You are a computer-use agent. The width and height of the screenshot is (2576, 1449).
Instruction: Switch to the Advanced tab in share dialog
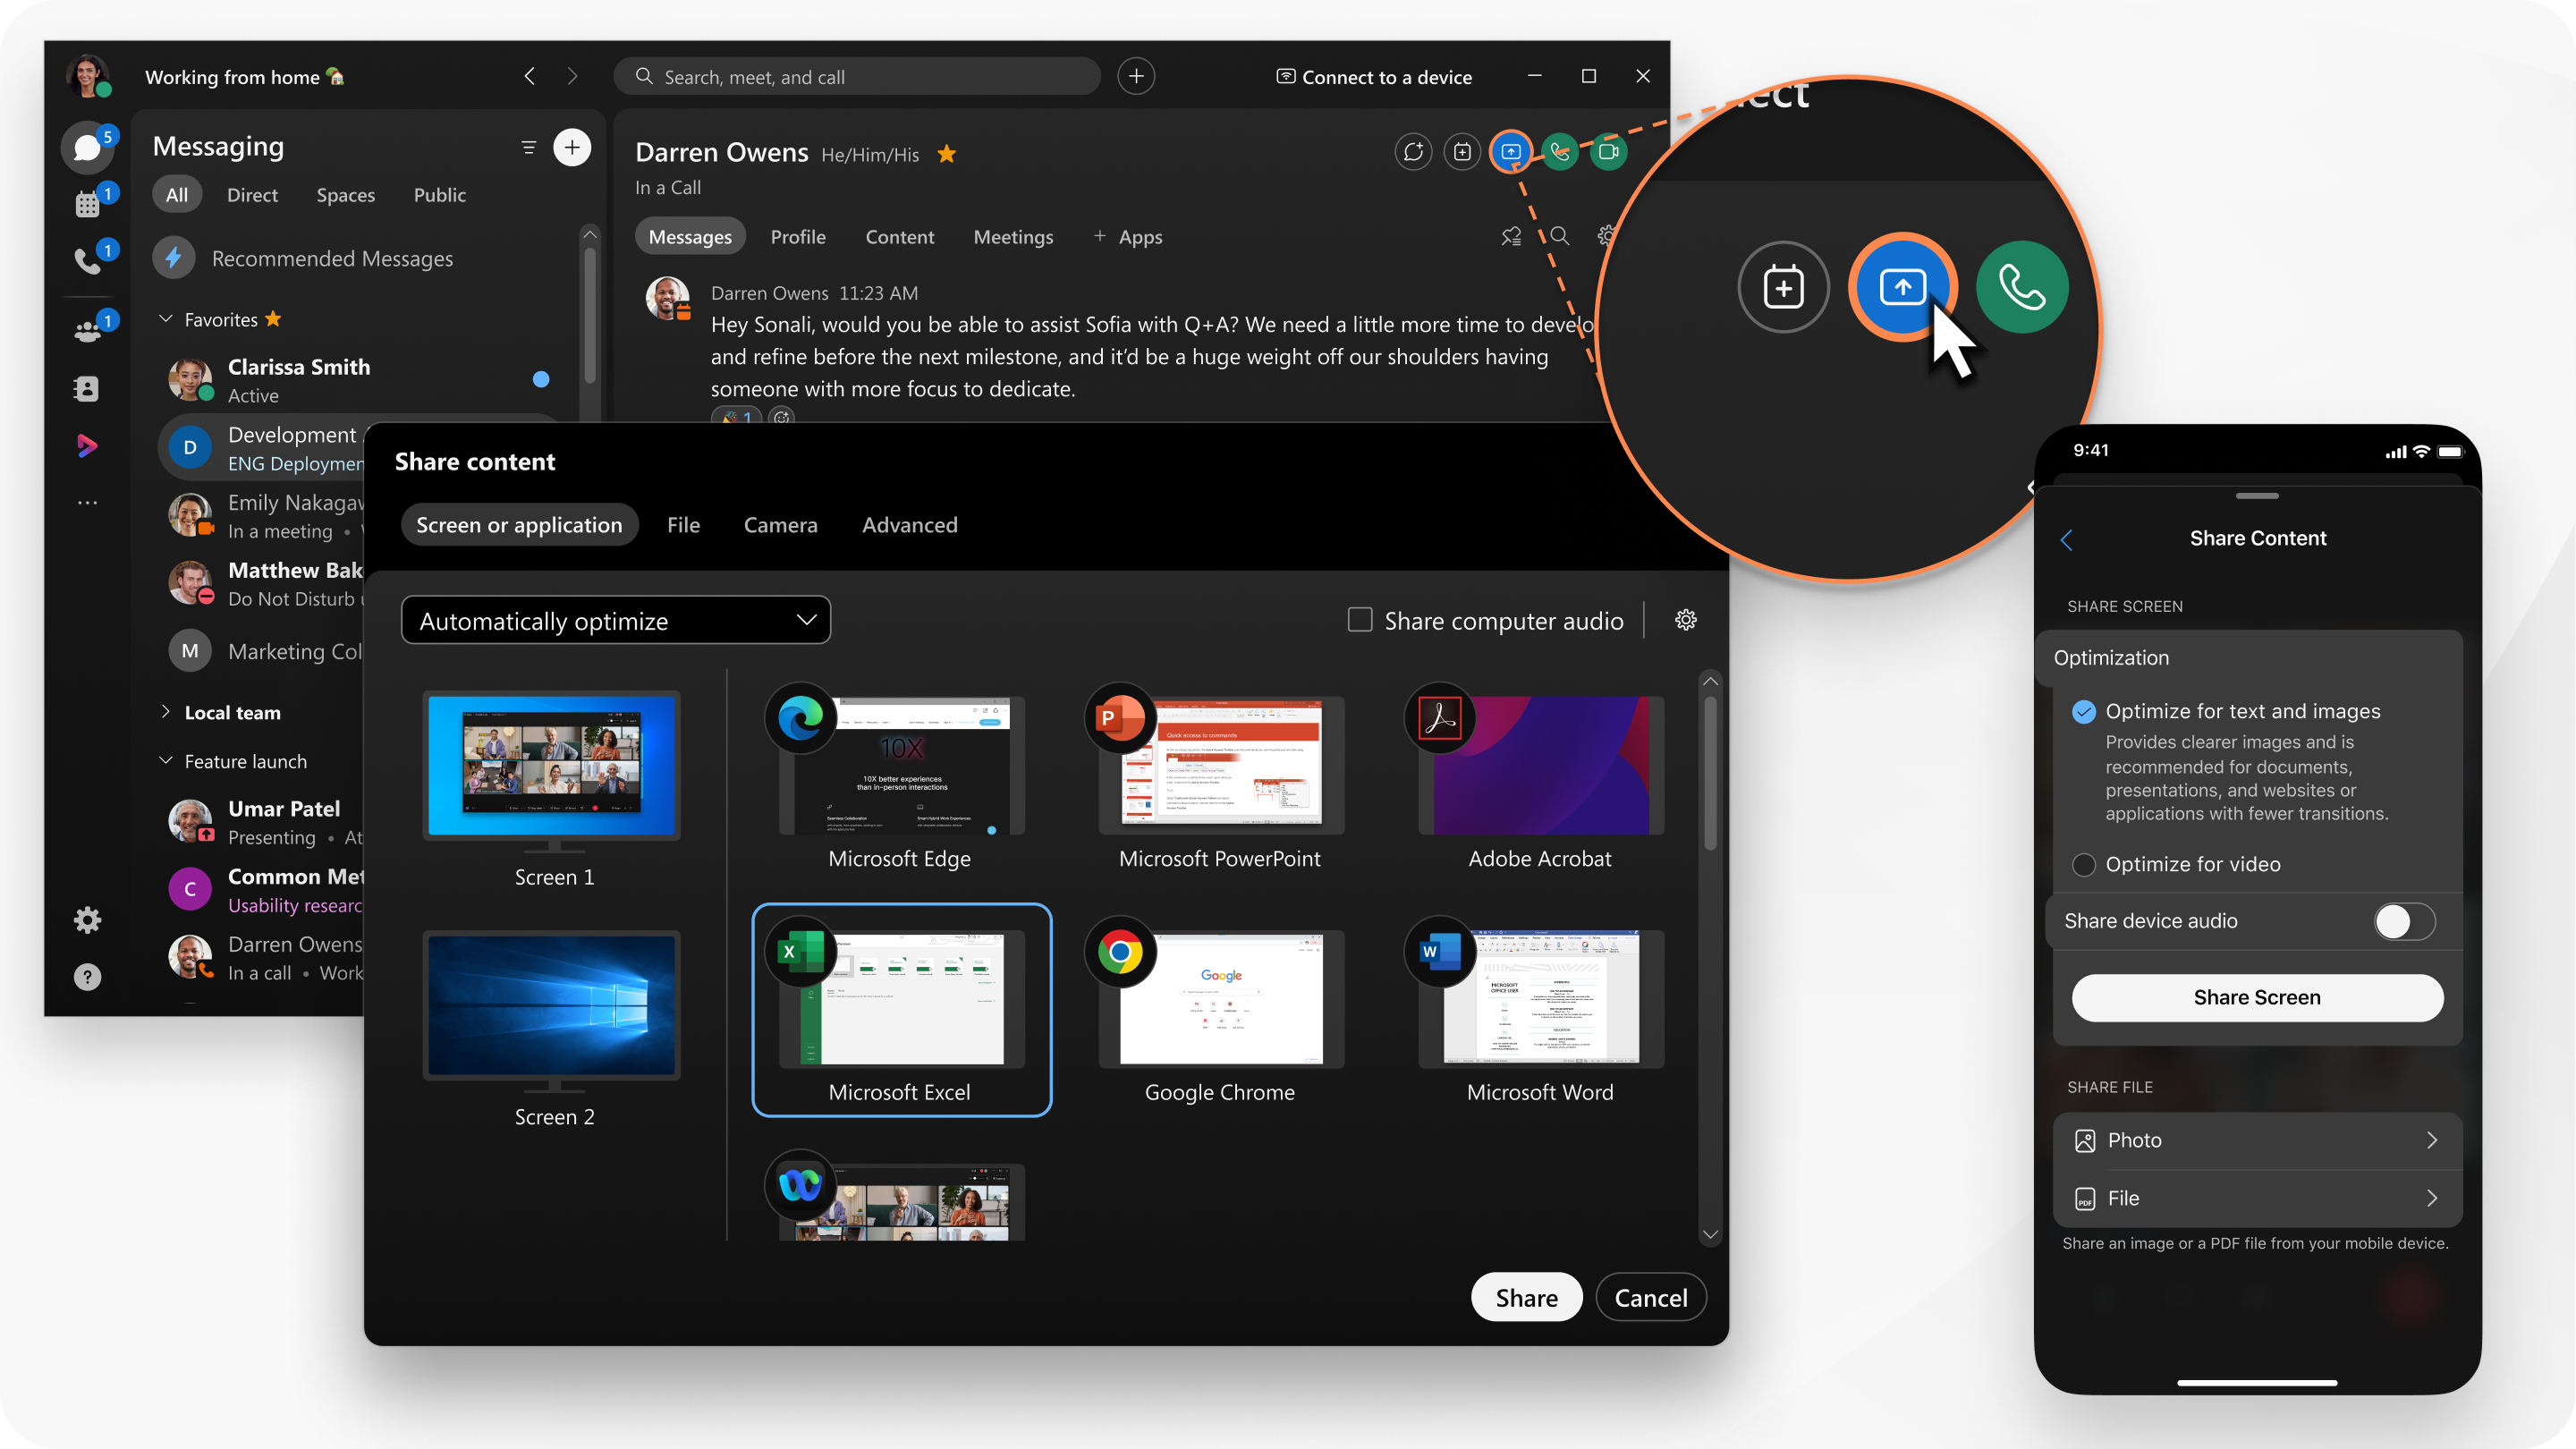coord(910,523)
